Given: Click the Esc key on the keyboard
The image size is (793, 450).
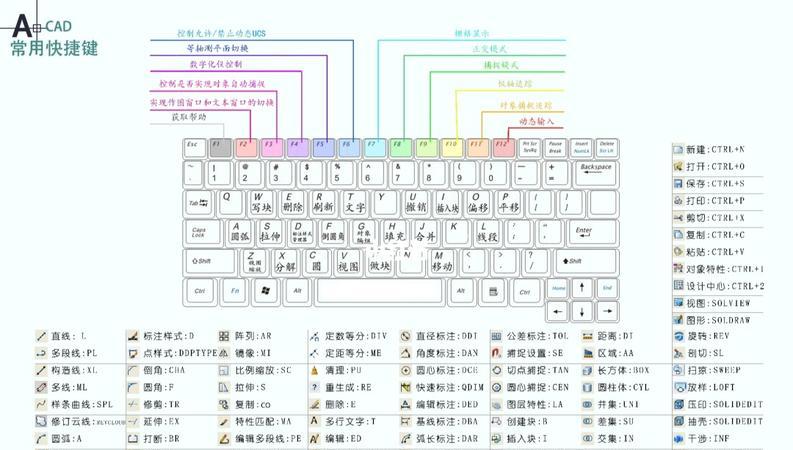Looking at the screenshot, I should [195, 148].
